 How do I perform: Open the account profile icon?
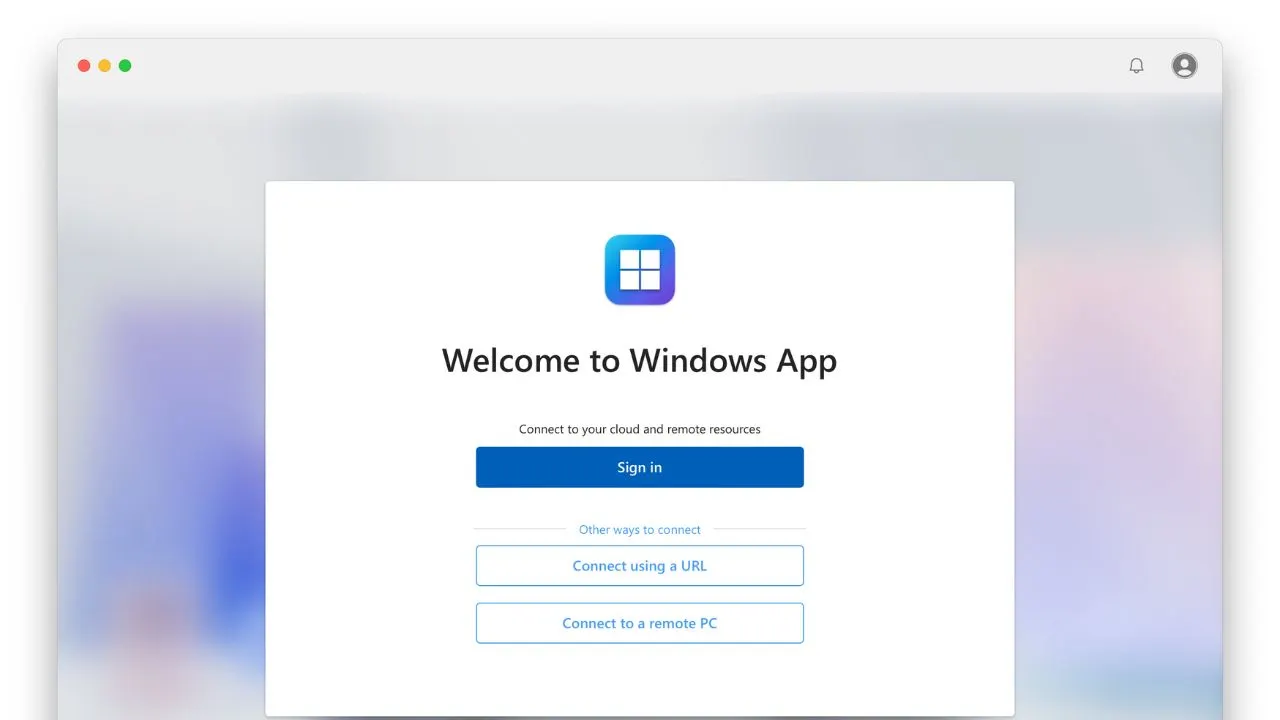click(1184, 66)
